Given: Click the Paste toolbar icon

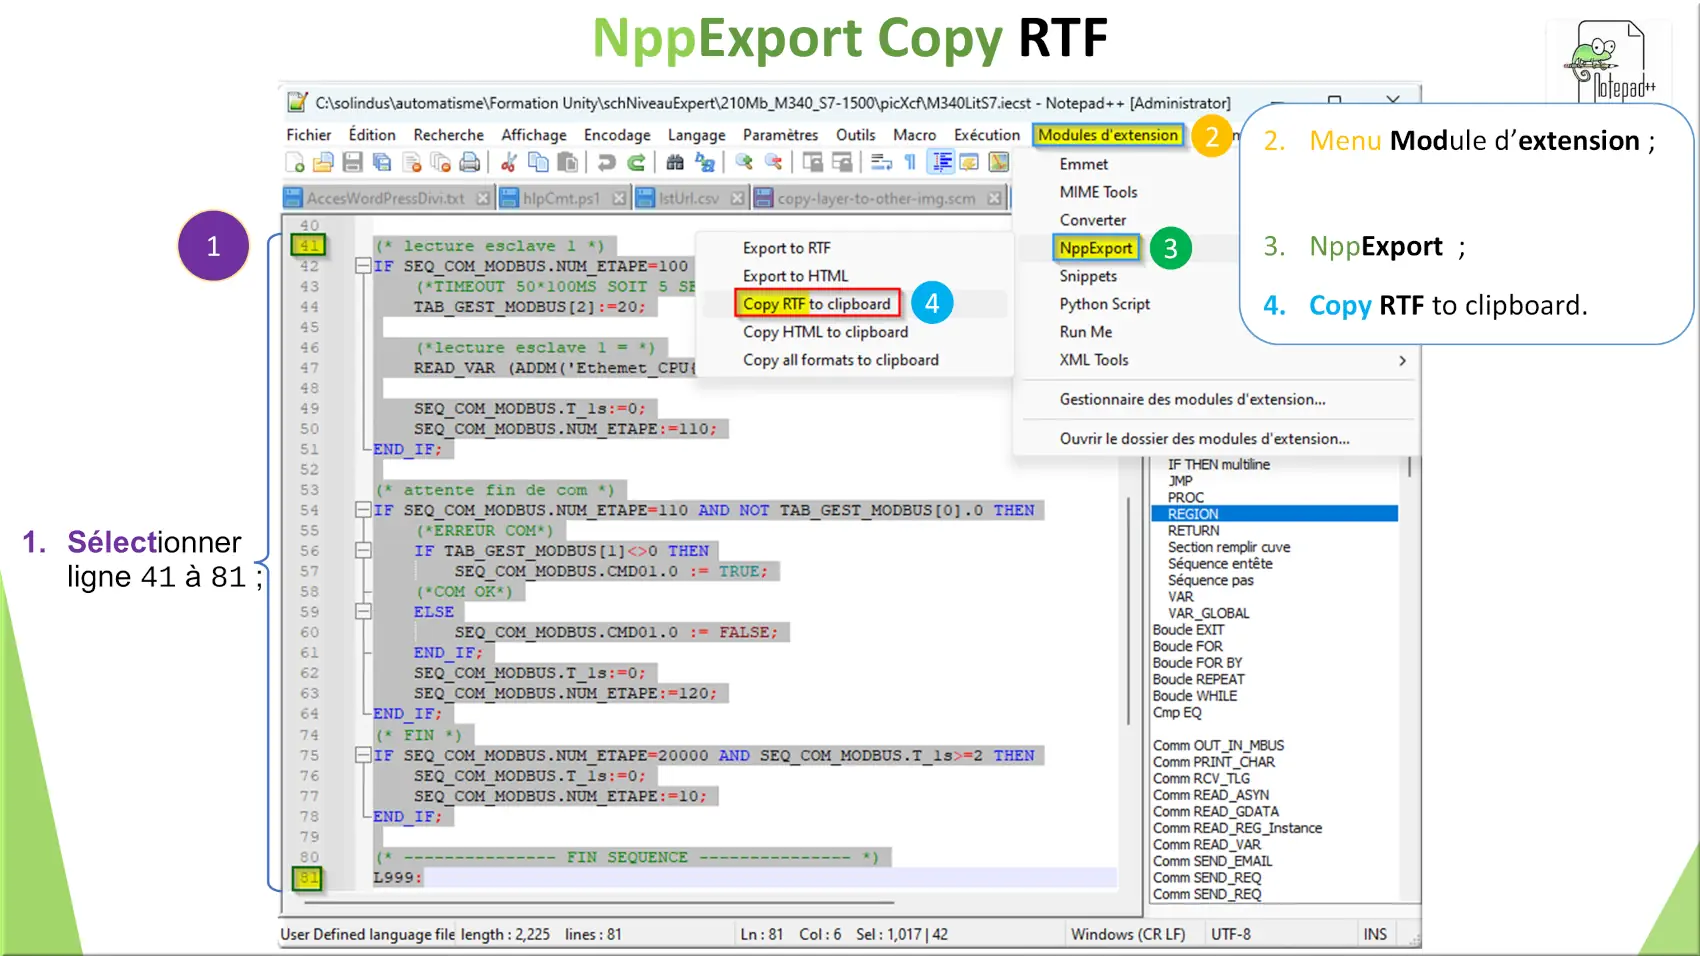Looking at the screenshot, I should coord(567,162).
